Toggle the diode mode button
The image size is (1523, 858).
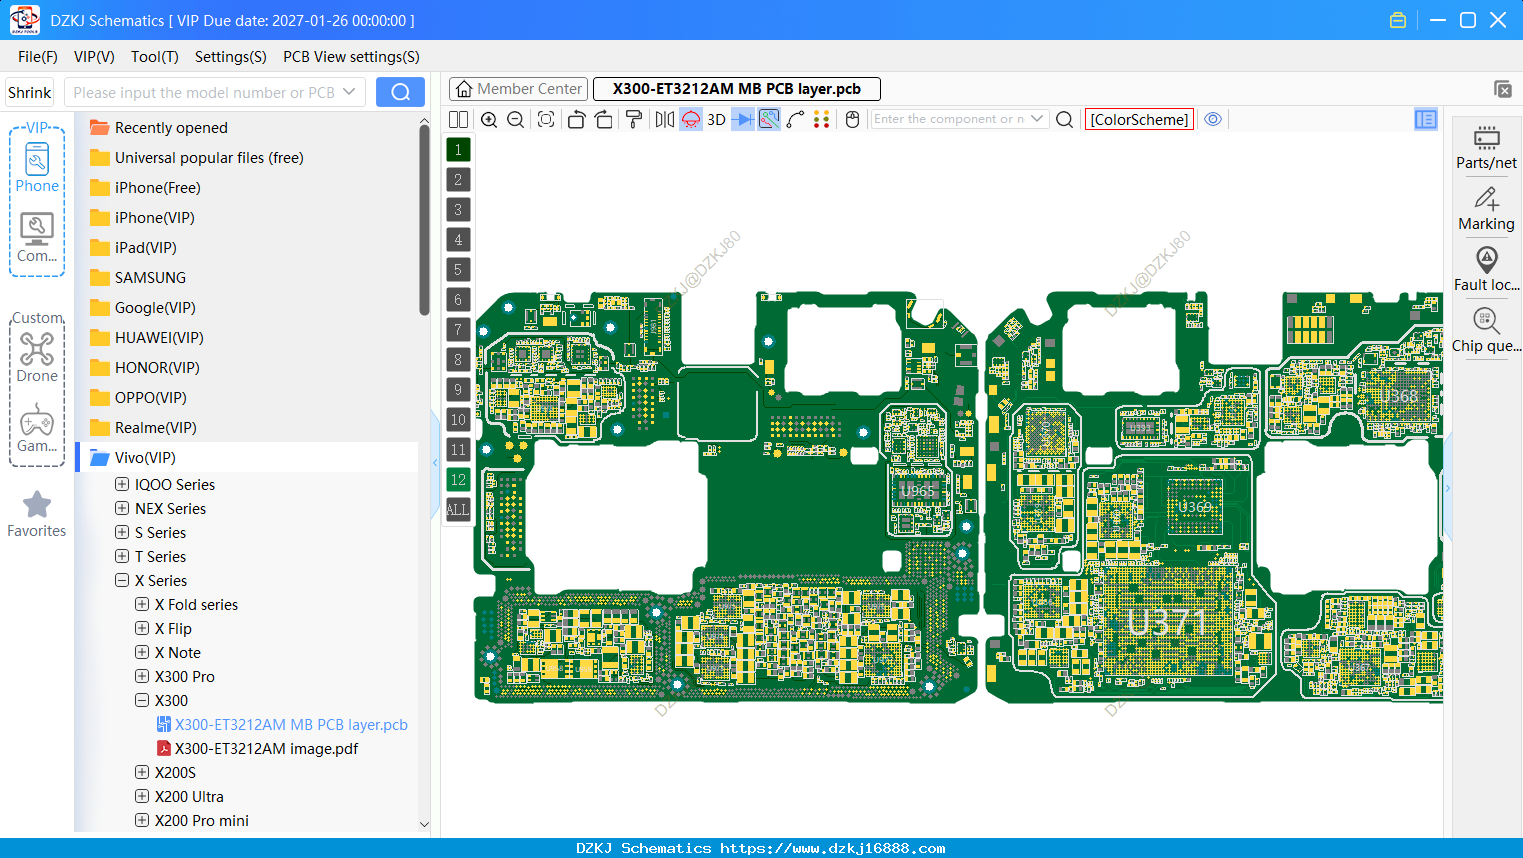click(743, 119)
